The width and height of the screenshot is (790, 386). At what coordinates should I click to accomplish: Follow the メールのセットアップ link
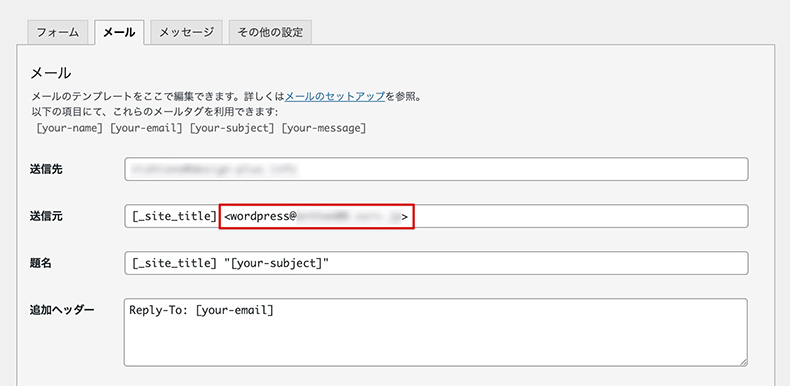(x=335, y=96)
